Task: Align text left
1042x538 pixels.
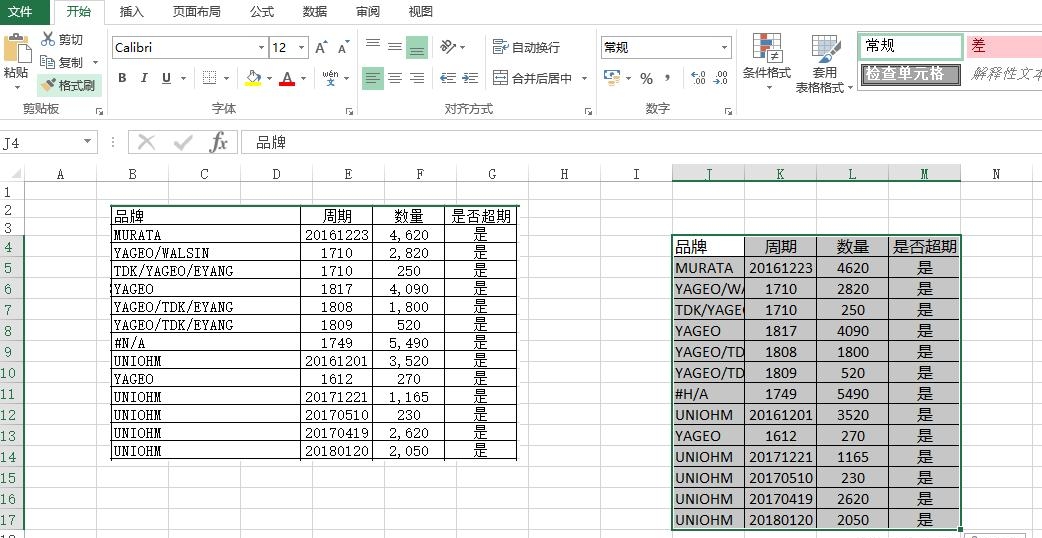Action: tap(373, 78)
